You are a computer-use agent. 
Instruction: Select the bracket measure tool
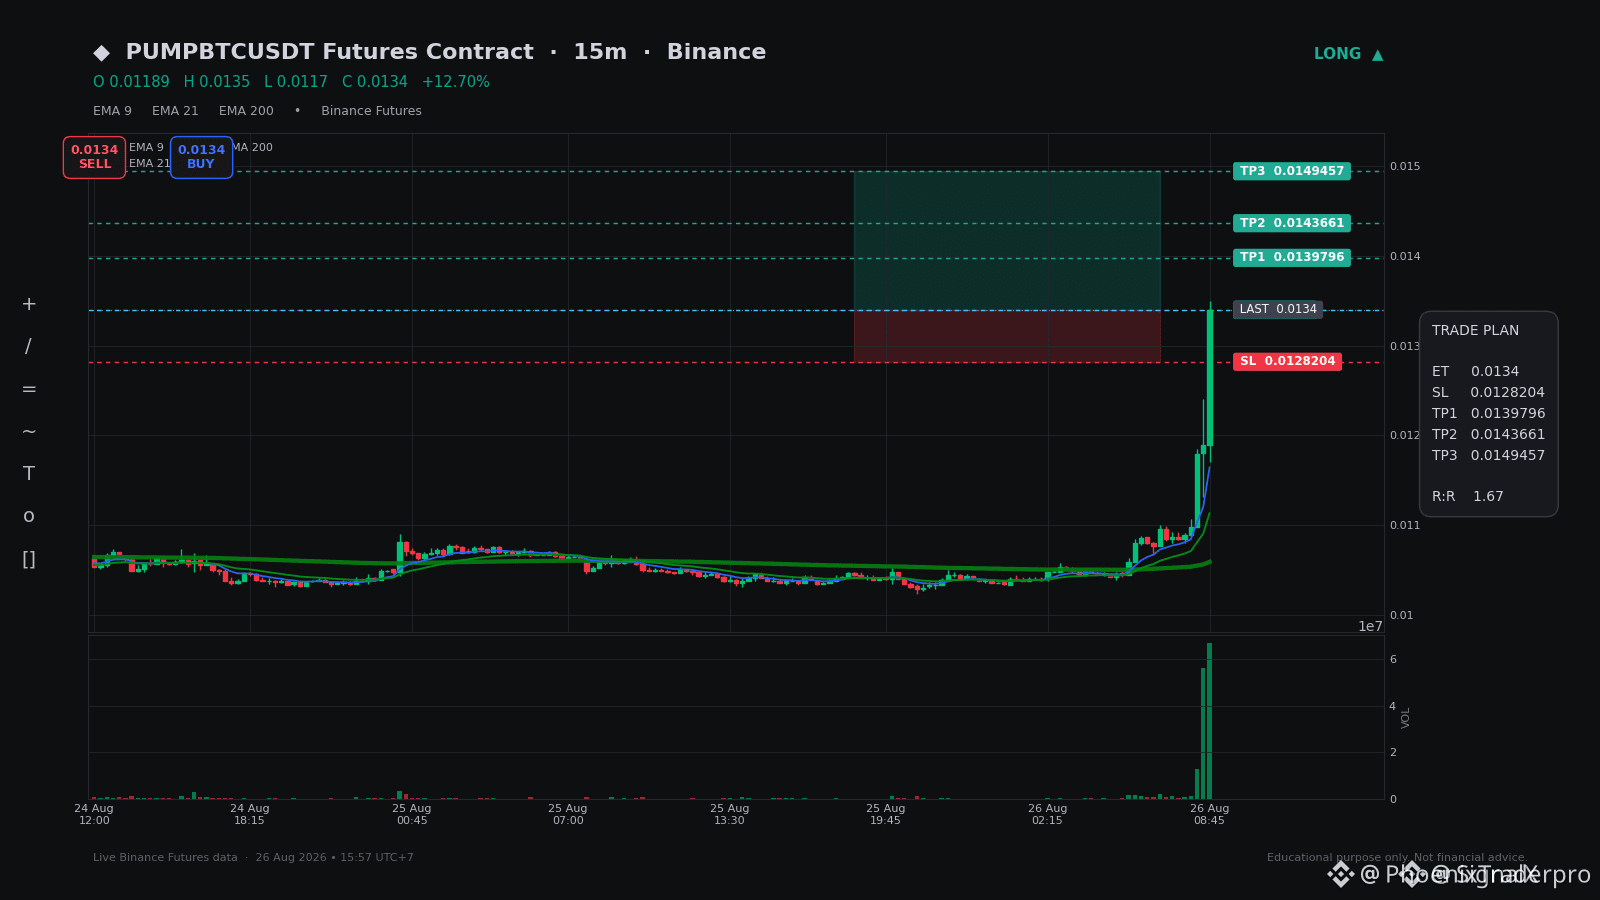pos(29,560)
